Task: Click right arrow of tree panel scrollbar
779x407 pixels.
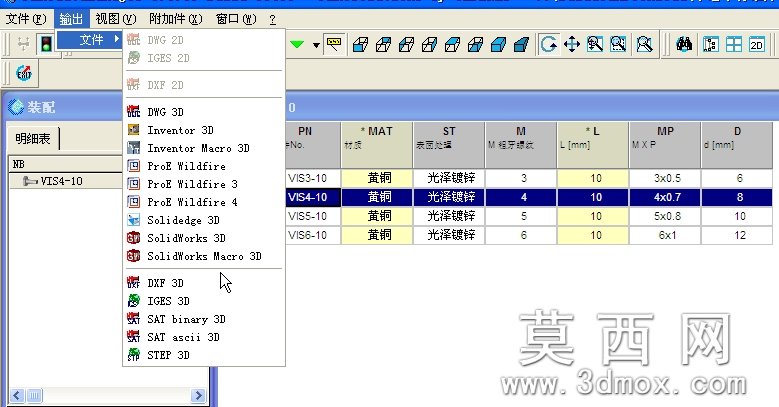Action: [198, 396]
